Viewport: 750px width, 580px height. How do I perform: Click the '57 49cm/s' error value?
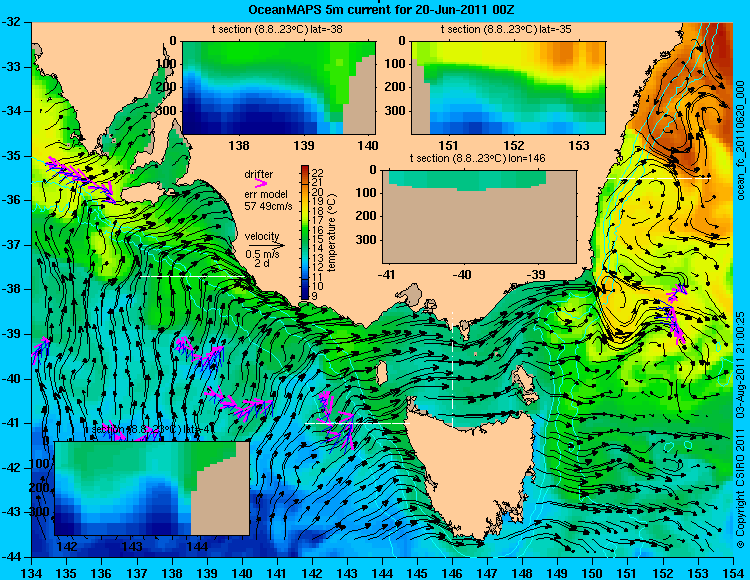(268, 206)
